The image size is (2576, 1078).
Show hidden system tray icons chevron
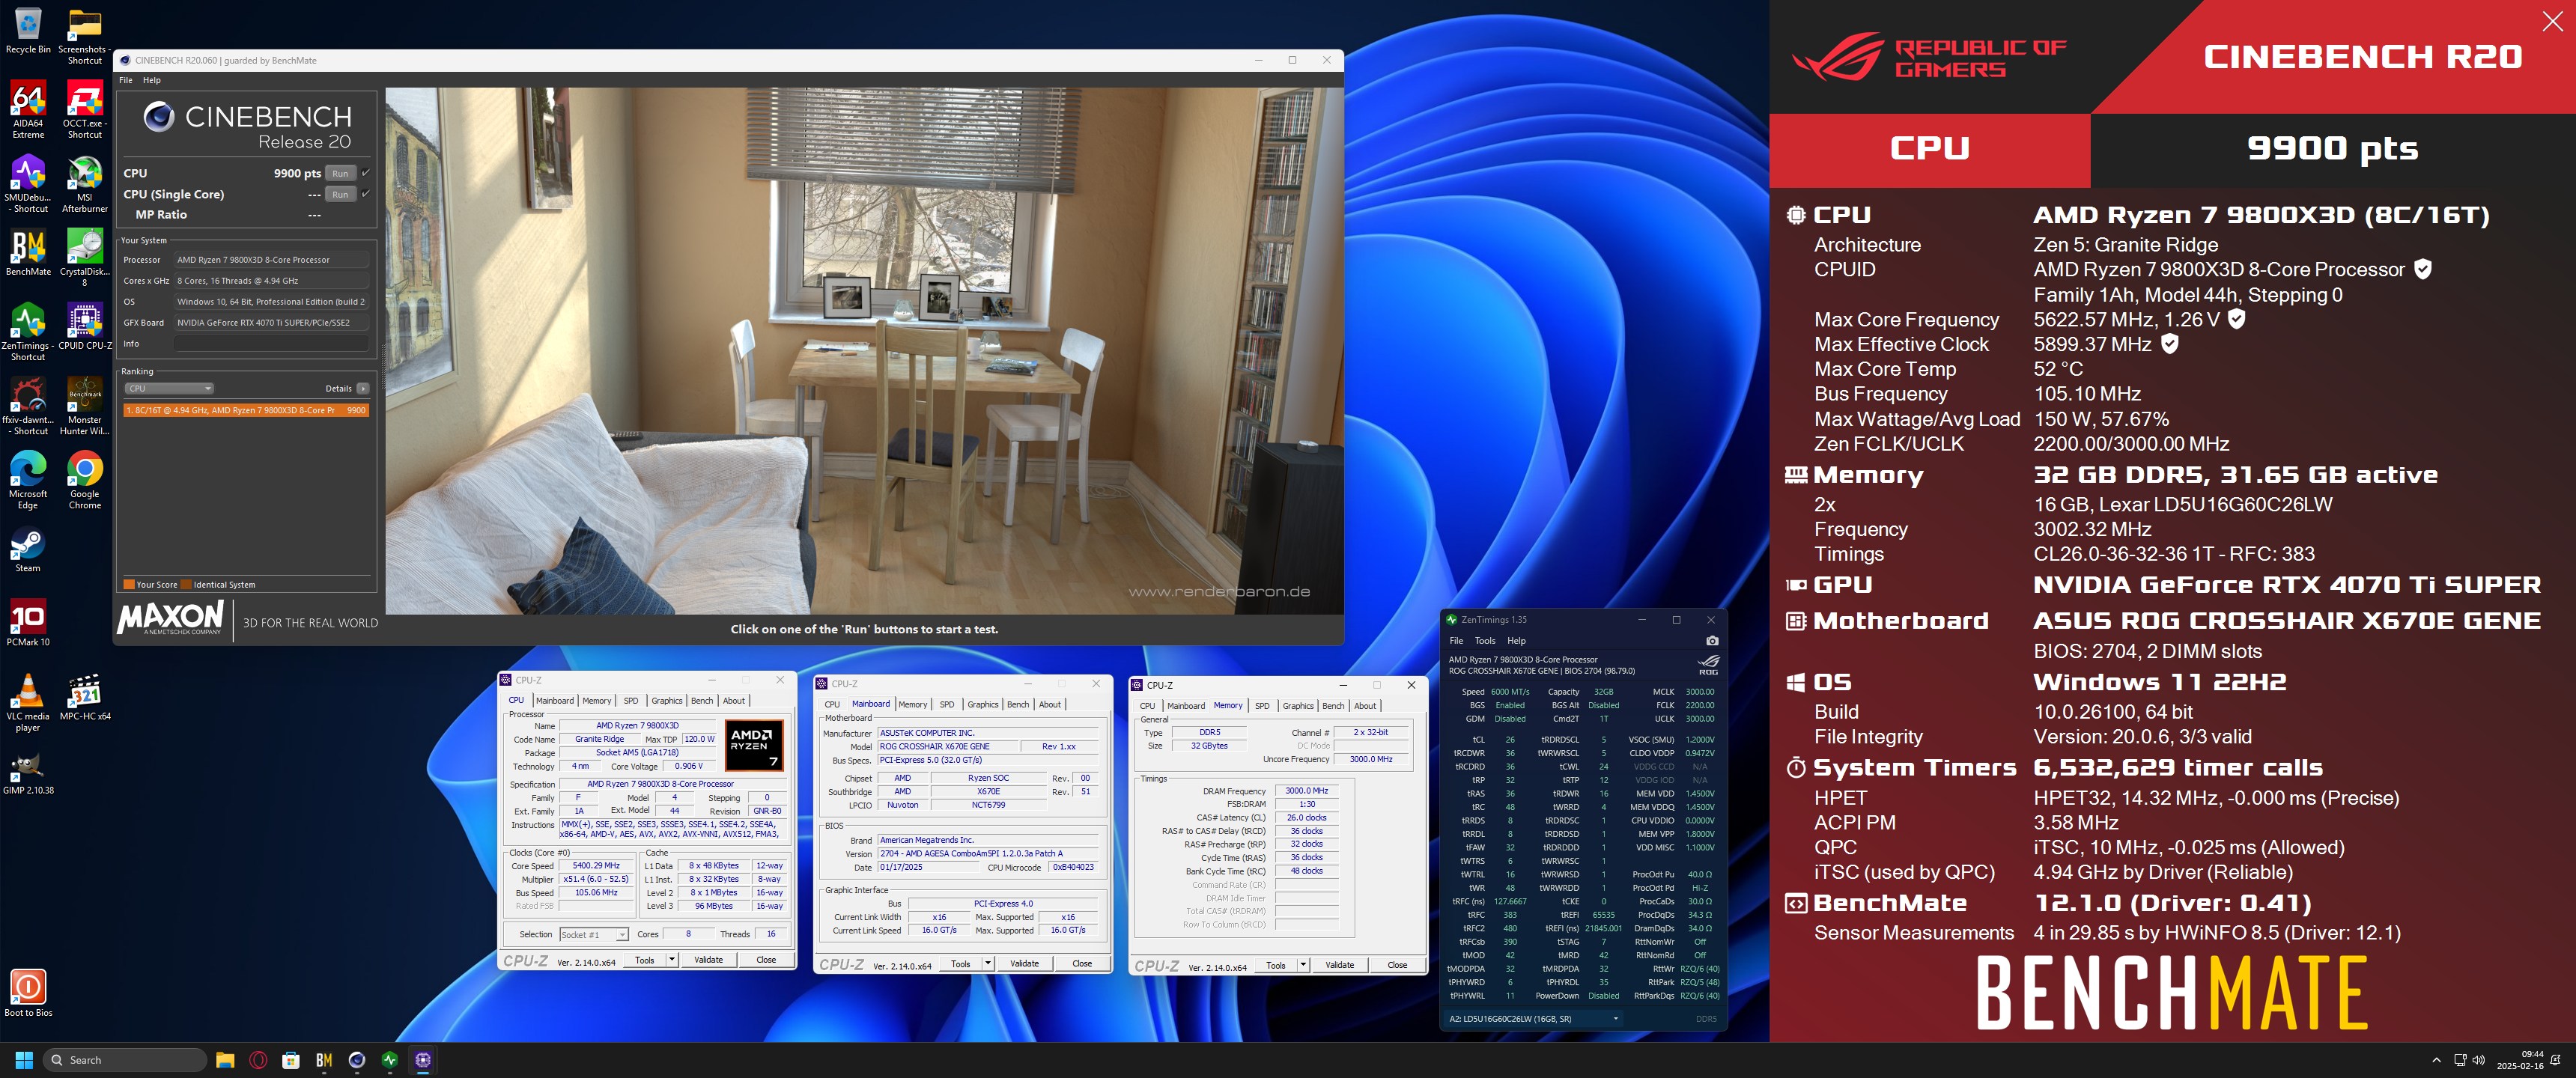tap(2436, 1060)
